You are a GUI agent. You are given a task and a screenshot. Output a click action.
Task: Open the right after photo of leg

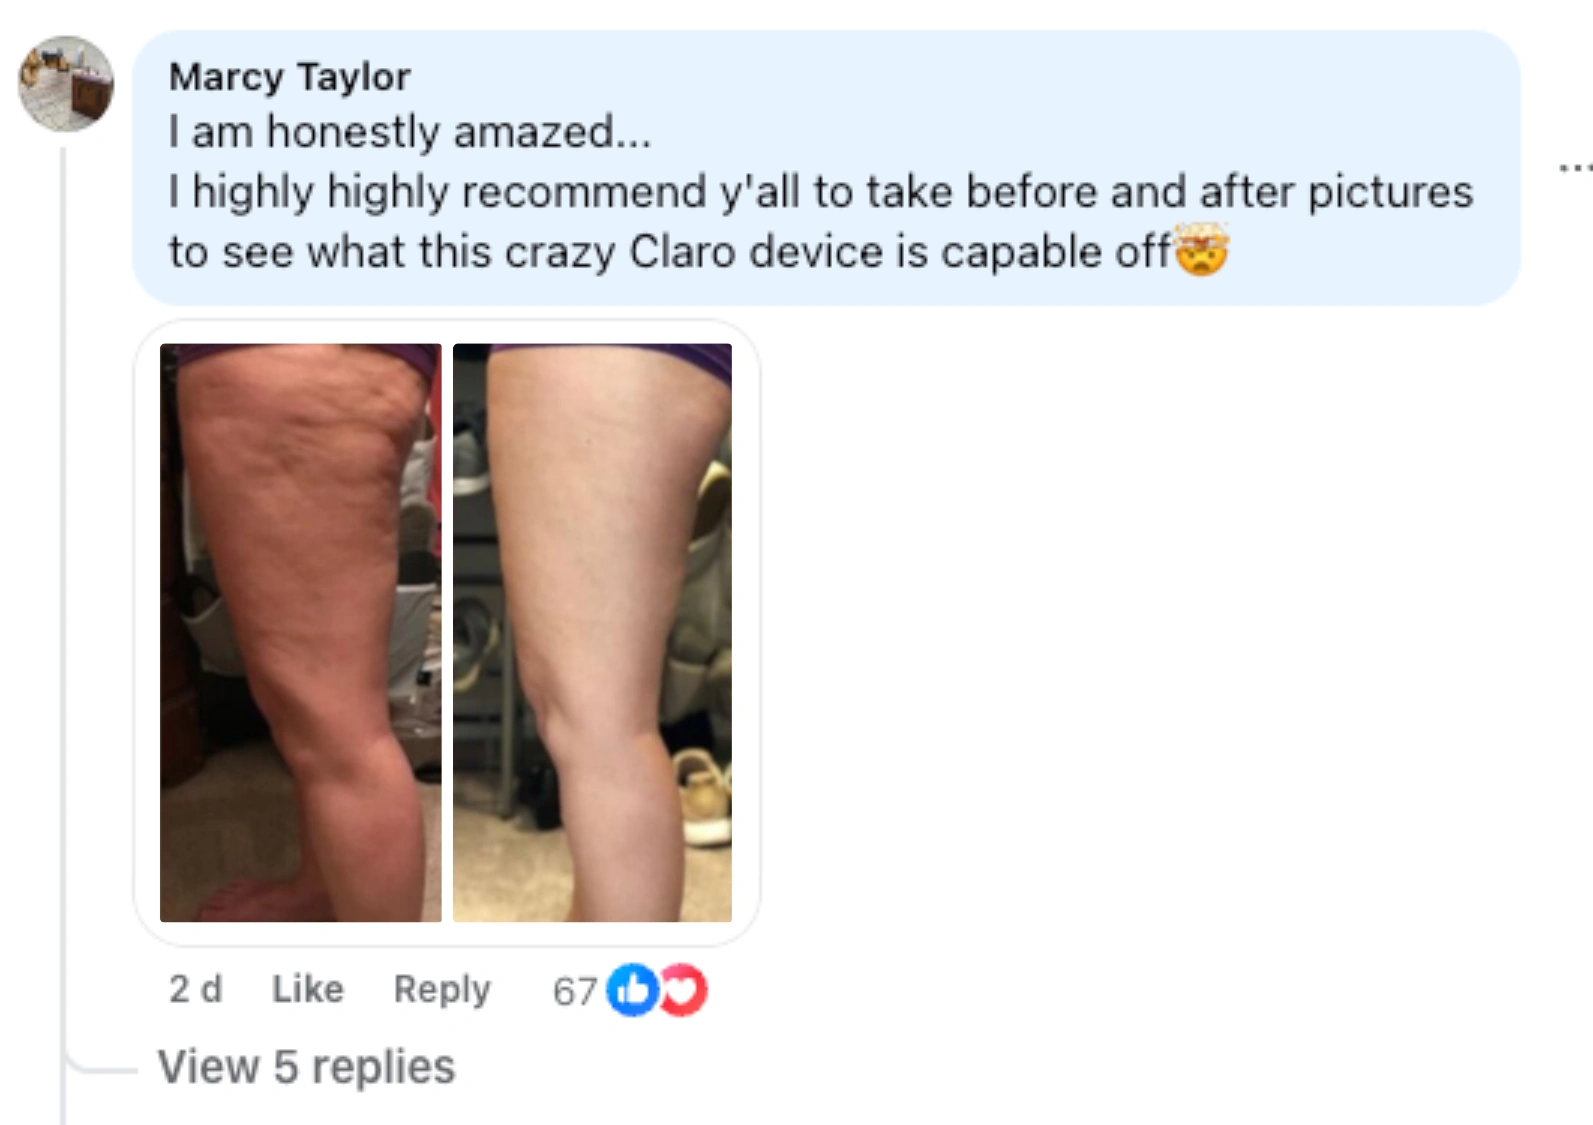pos(592,632)
